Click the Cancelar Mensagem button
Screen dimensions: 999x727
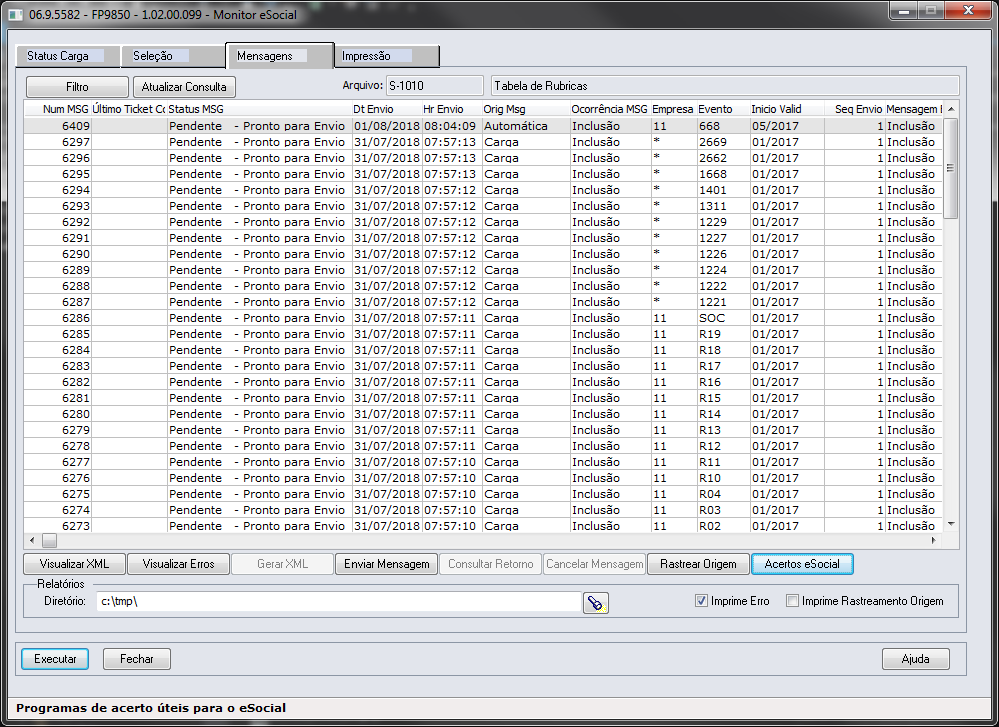[x=594, y=564]
